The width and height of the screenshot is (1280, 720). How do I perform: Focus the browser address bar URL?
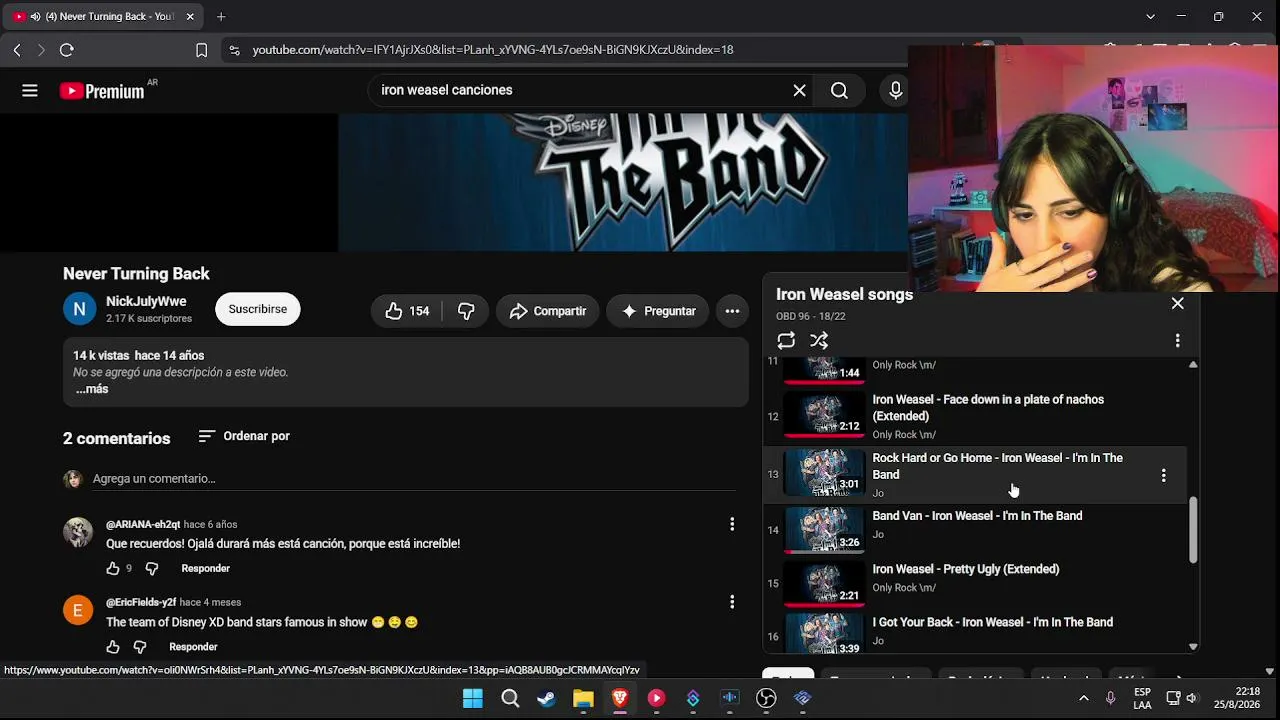click(493, 50)
